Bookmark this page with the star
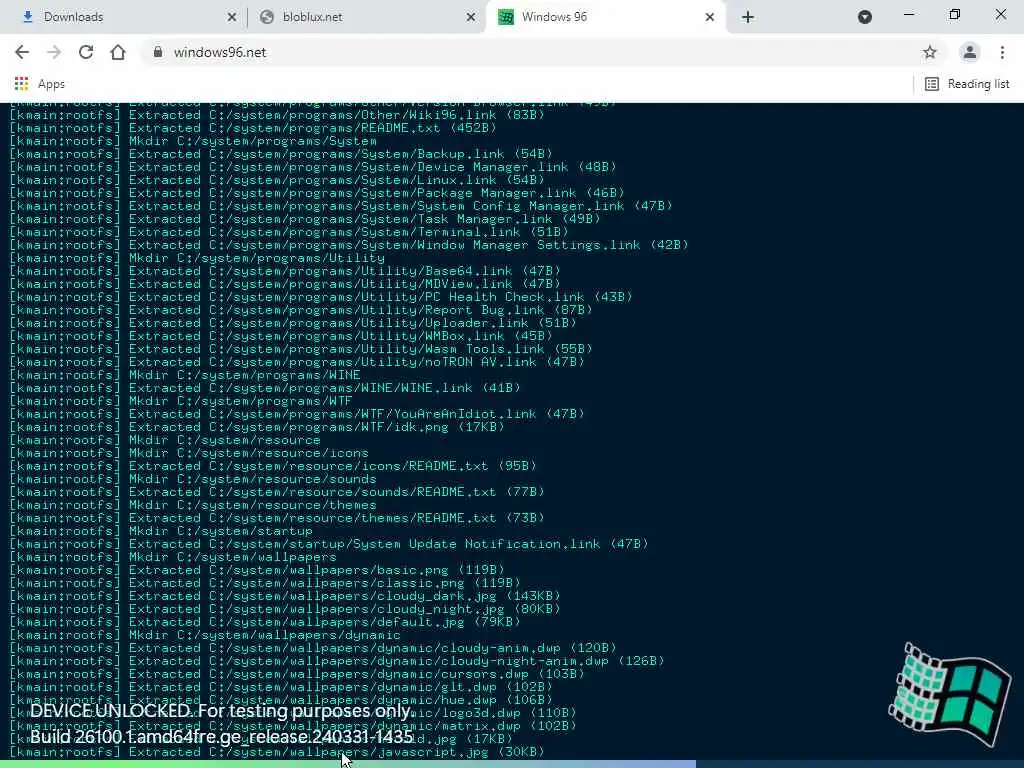 pyautogui.click(x=930, y=52)
